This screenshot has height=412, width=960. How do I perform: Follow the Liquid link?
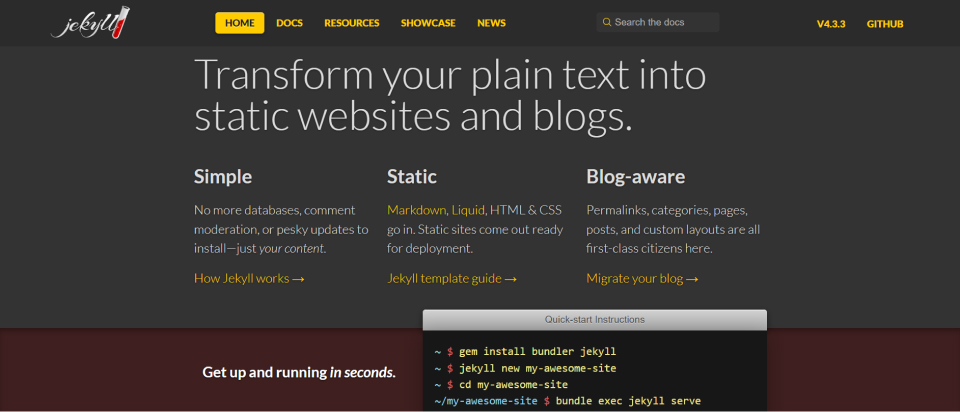click(468, 211)
